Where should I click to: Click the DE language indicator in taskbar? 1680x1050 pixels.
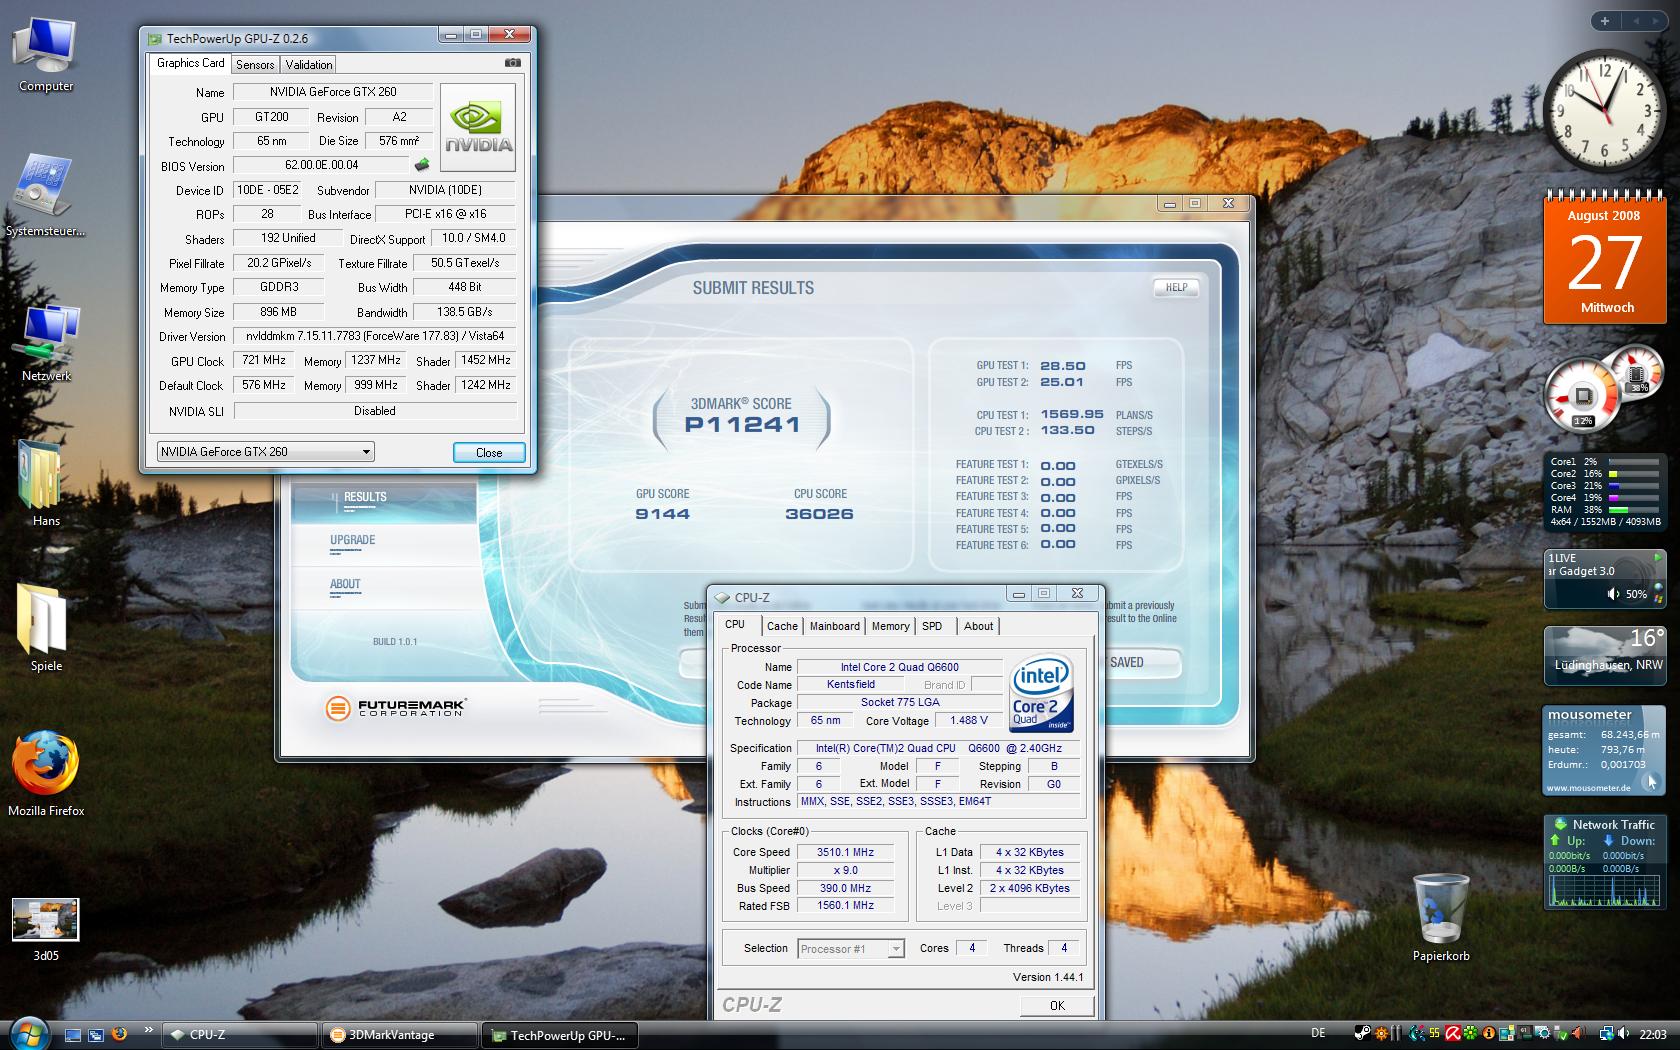1318,1034
